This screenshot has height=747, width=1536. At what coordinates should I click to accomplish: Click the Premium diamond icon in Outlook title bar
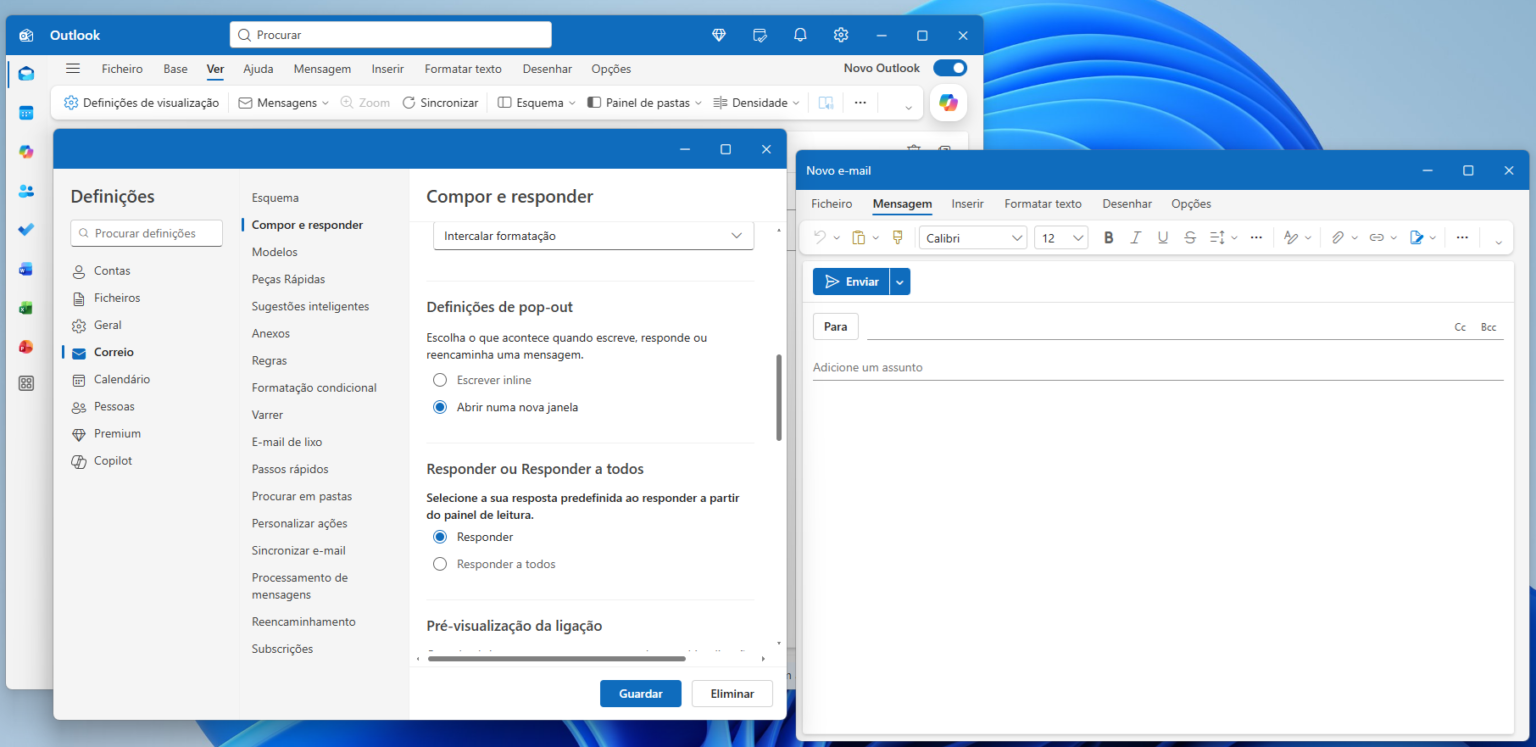coord(719,35)
